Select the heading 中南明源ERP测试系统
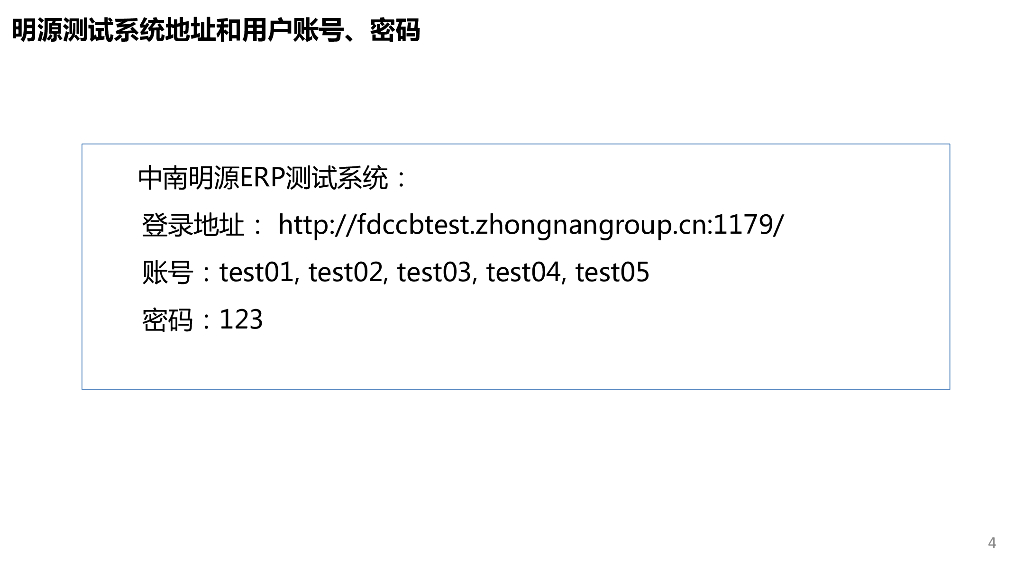Viewport: 1024px width, 575px height. (272, 179)
